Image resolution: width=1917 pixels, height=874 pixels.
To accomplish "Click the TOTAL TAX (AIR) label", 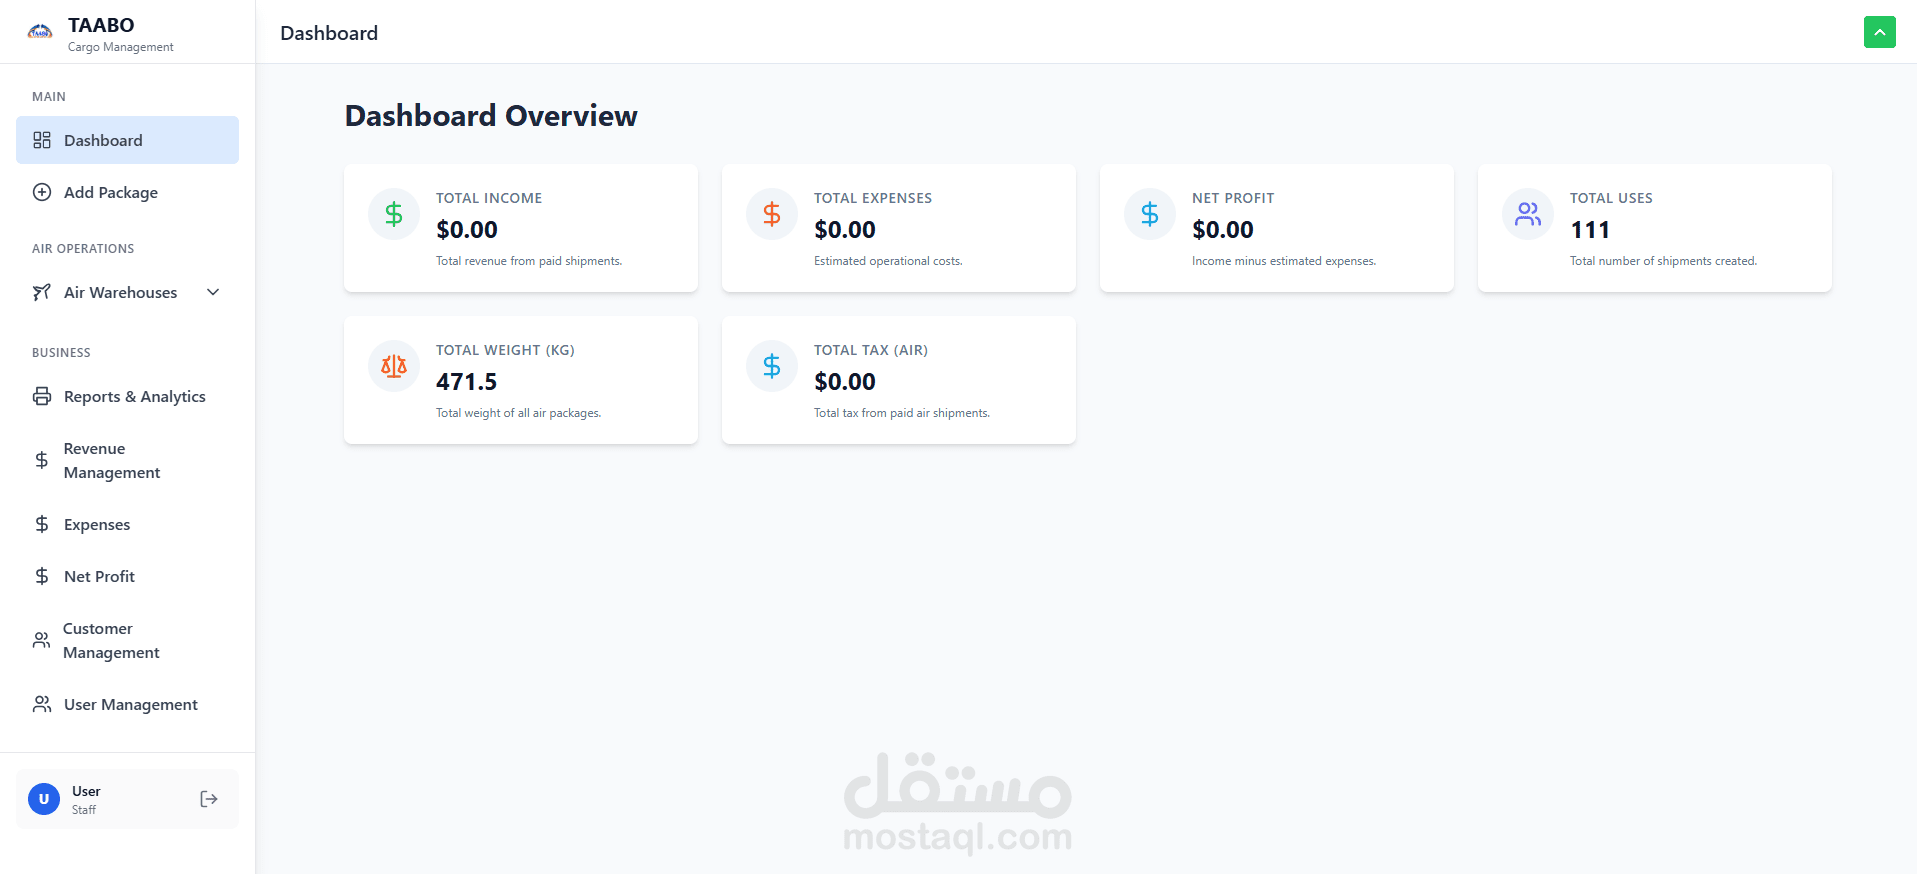I will coord(871,350).
